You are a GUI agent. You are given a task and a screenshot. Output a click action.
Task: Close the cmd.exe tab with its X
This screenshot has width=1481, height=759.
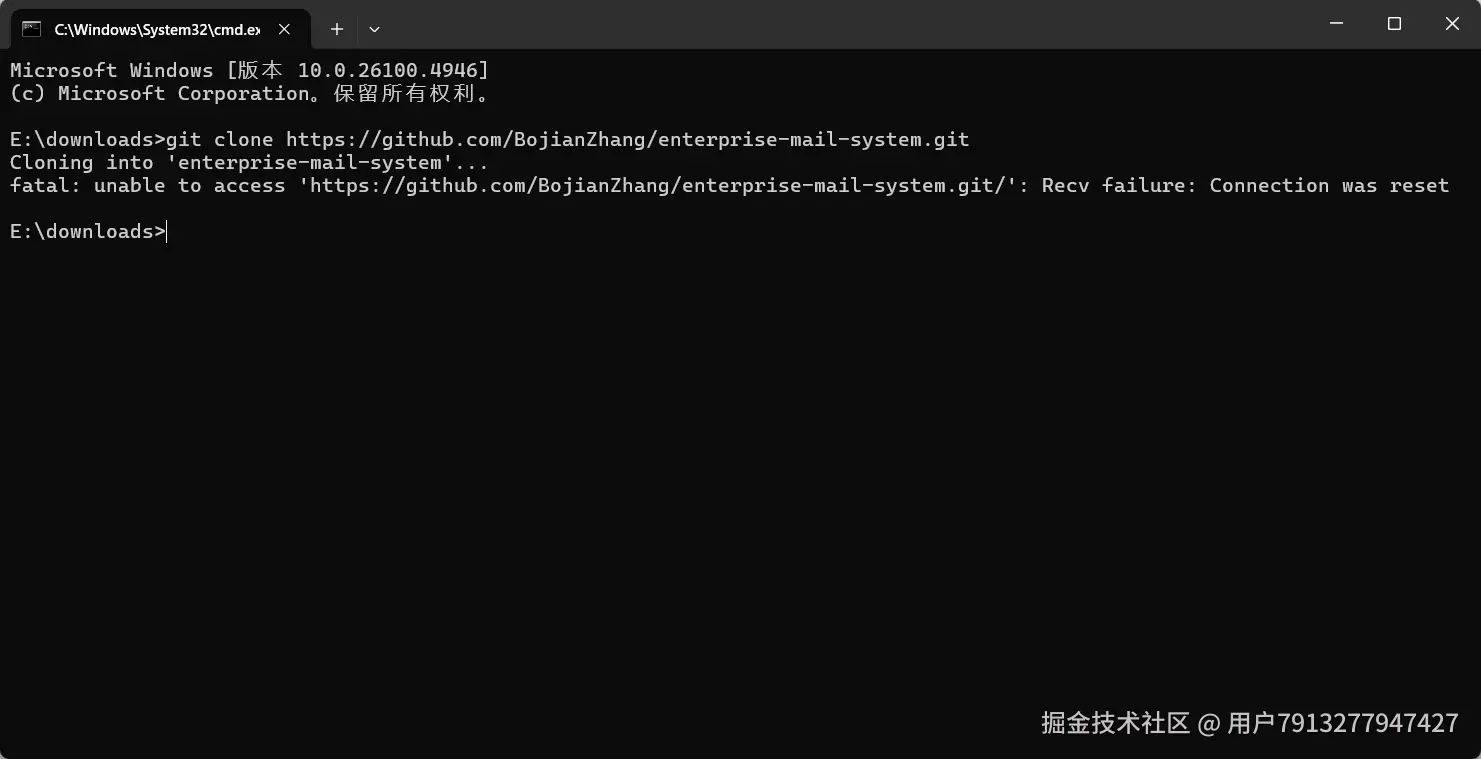(x=284, y=29)
